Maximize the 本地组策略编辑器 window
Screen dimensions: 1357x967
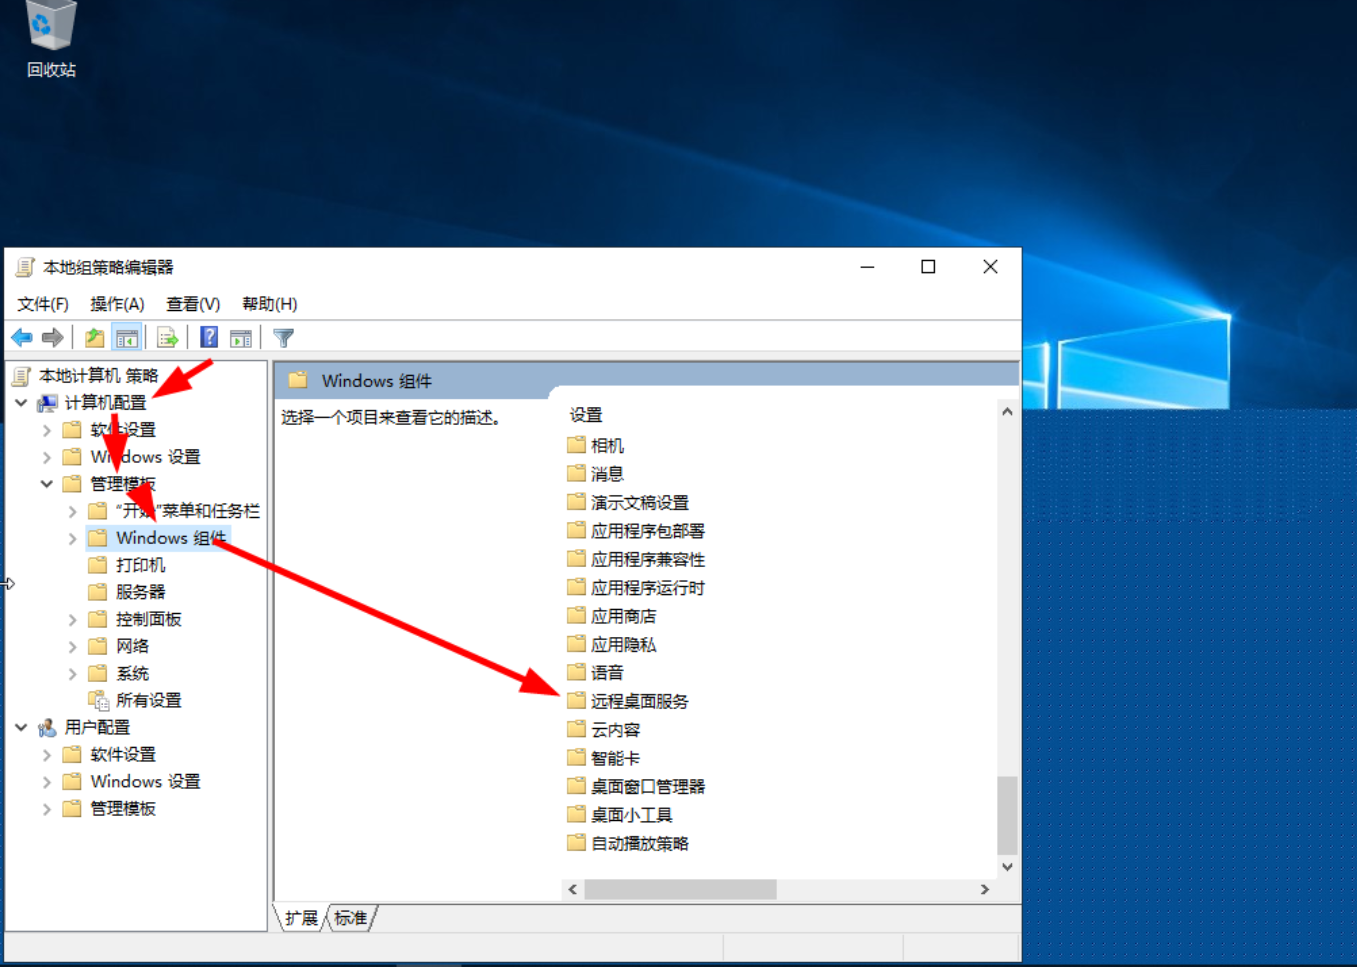coord(928,267)
